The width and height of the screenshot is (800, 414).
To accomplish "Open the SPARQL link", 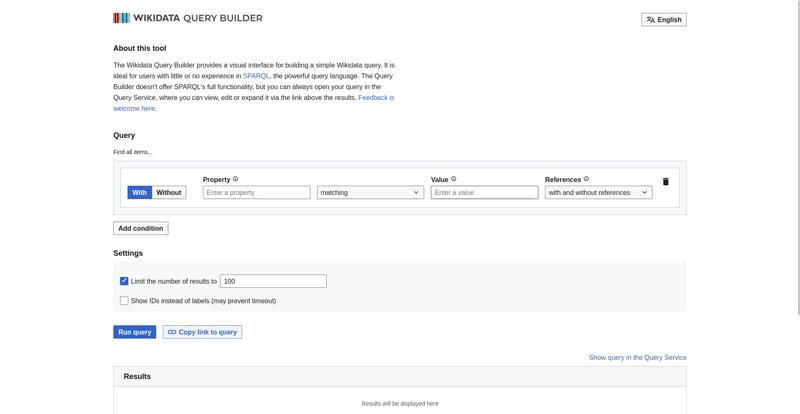I will pyautogui.click(x=256, y=76).
